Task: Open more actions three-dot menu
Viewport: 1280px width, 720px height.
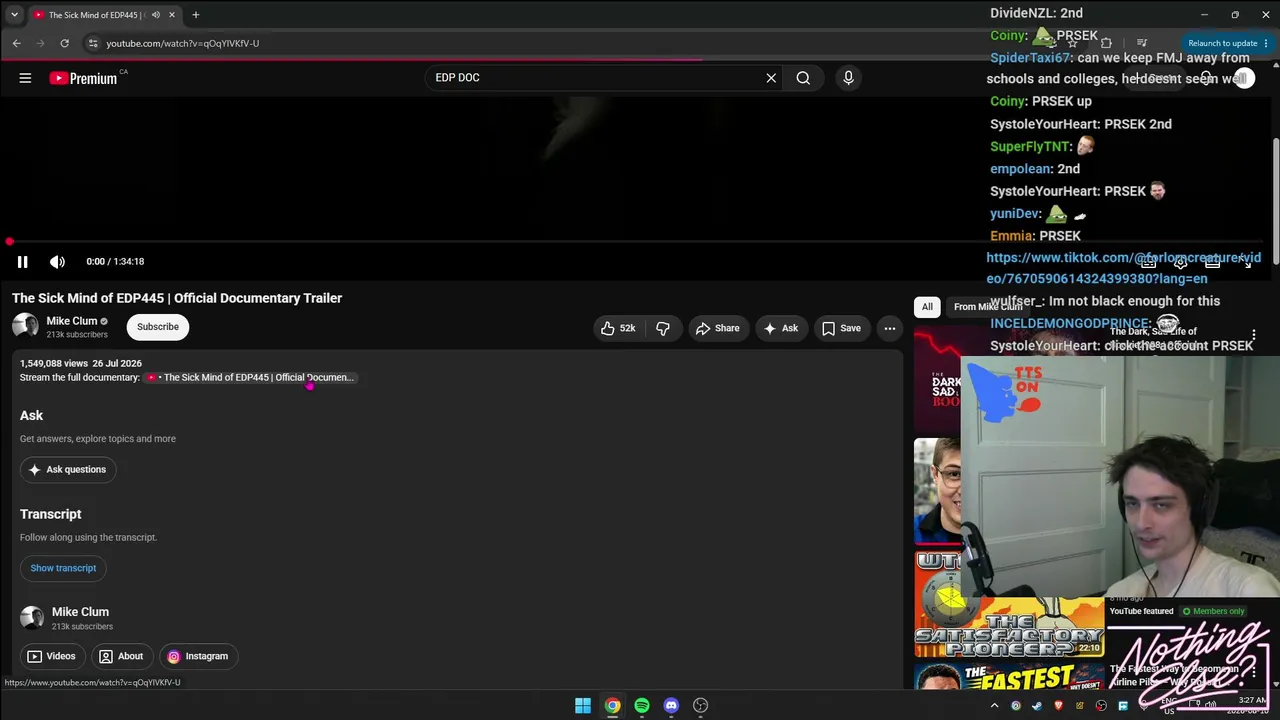Action: [889, 328]
